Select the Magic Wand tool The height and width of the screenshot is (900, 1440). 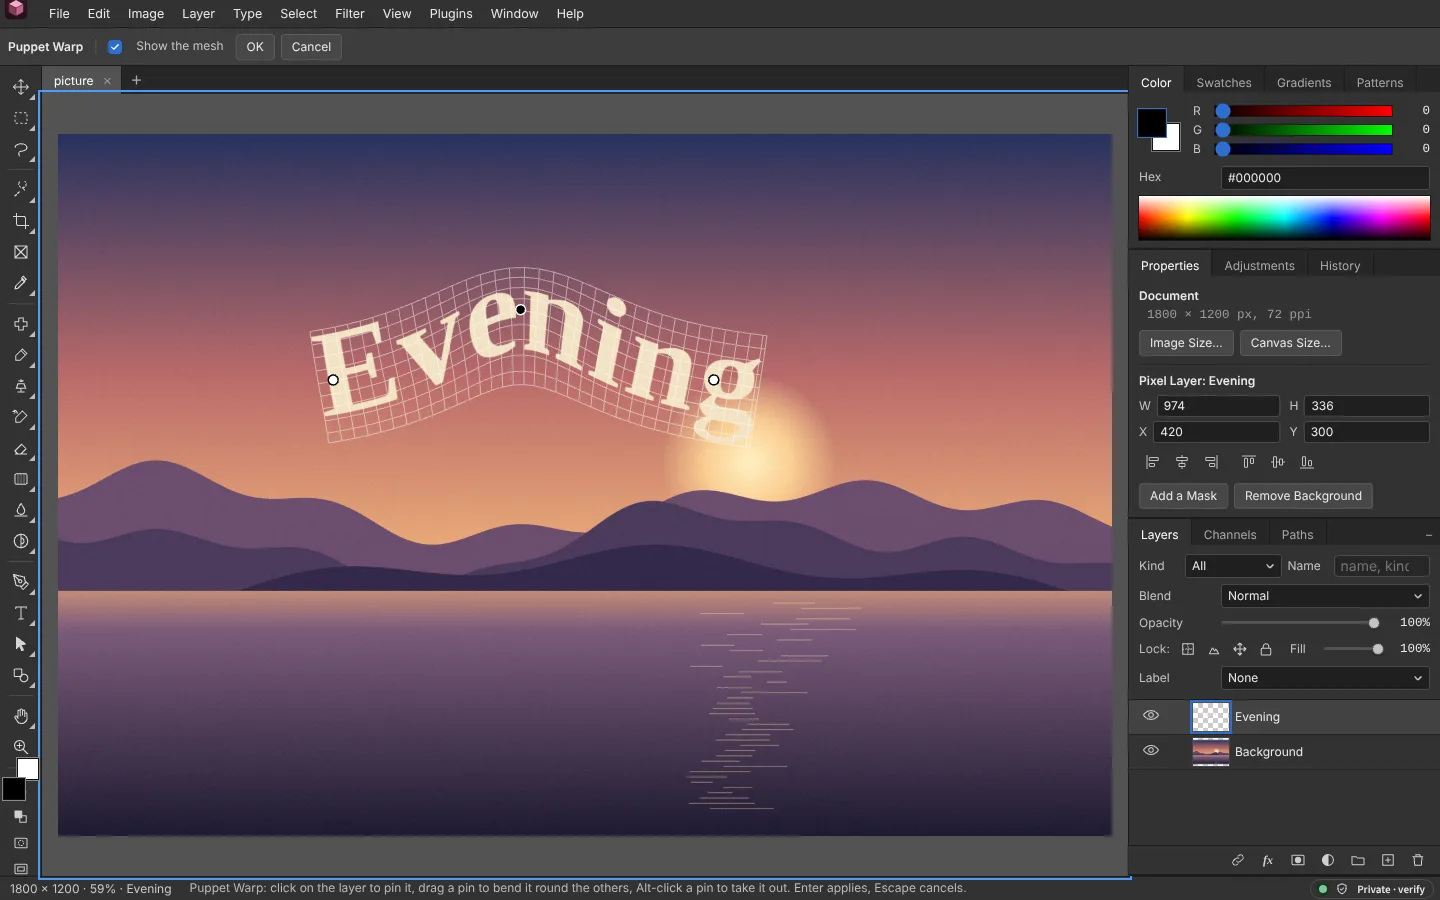click(21, 189)
